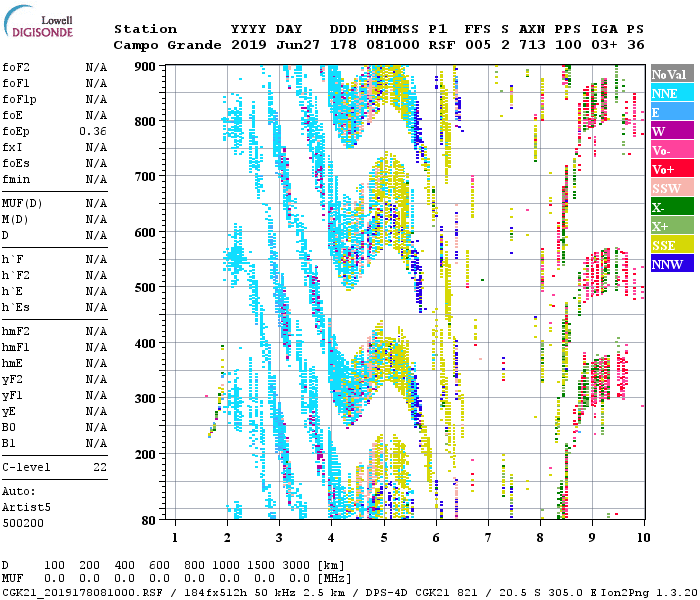Click the 1 MHz frequency axis label
Image resolution: width=700 pixels, height=600 pixels.
click(175, 538)
